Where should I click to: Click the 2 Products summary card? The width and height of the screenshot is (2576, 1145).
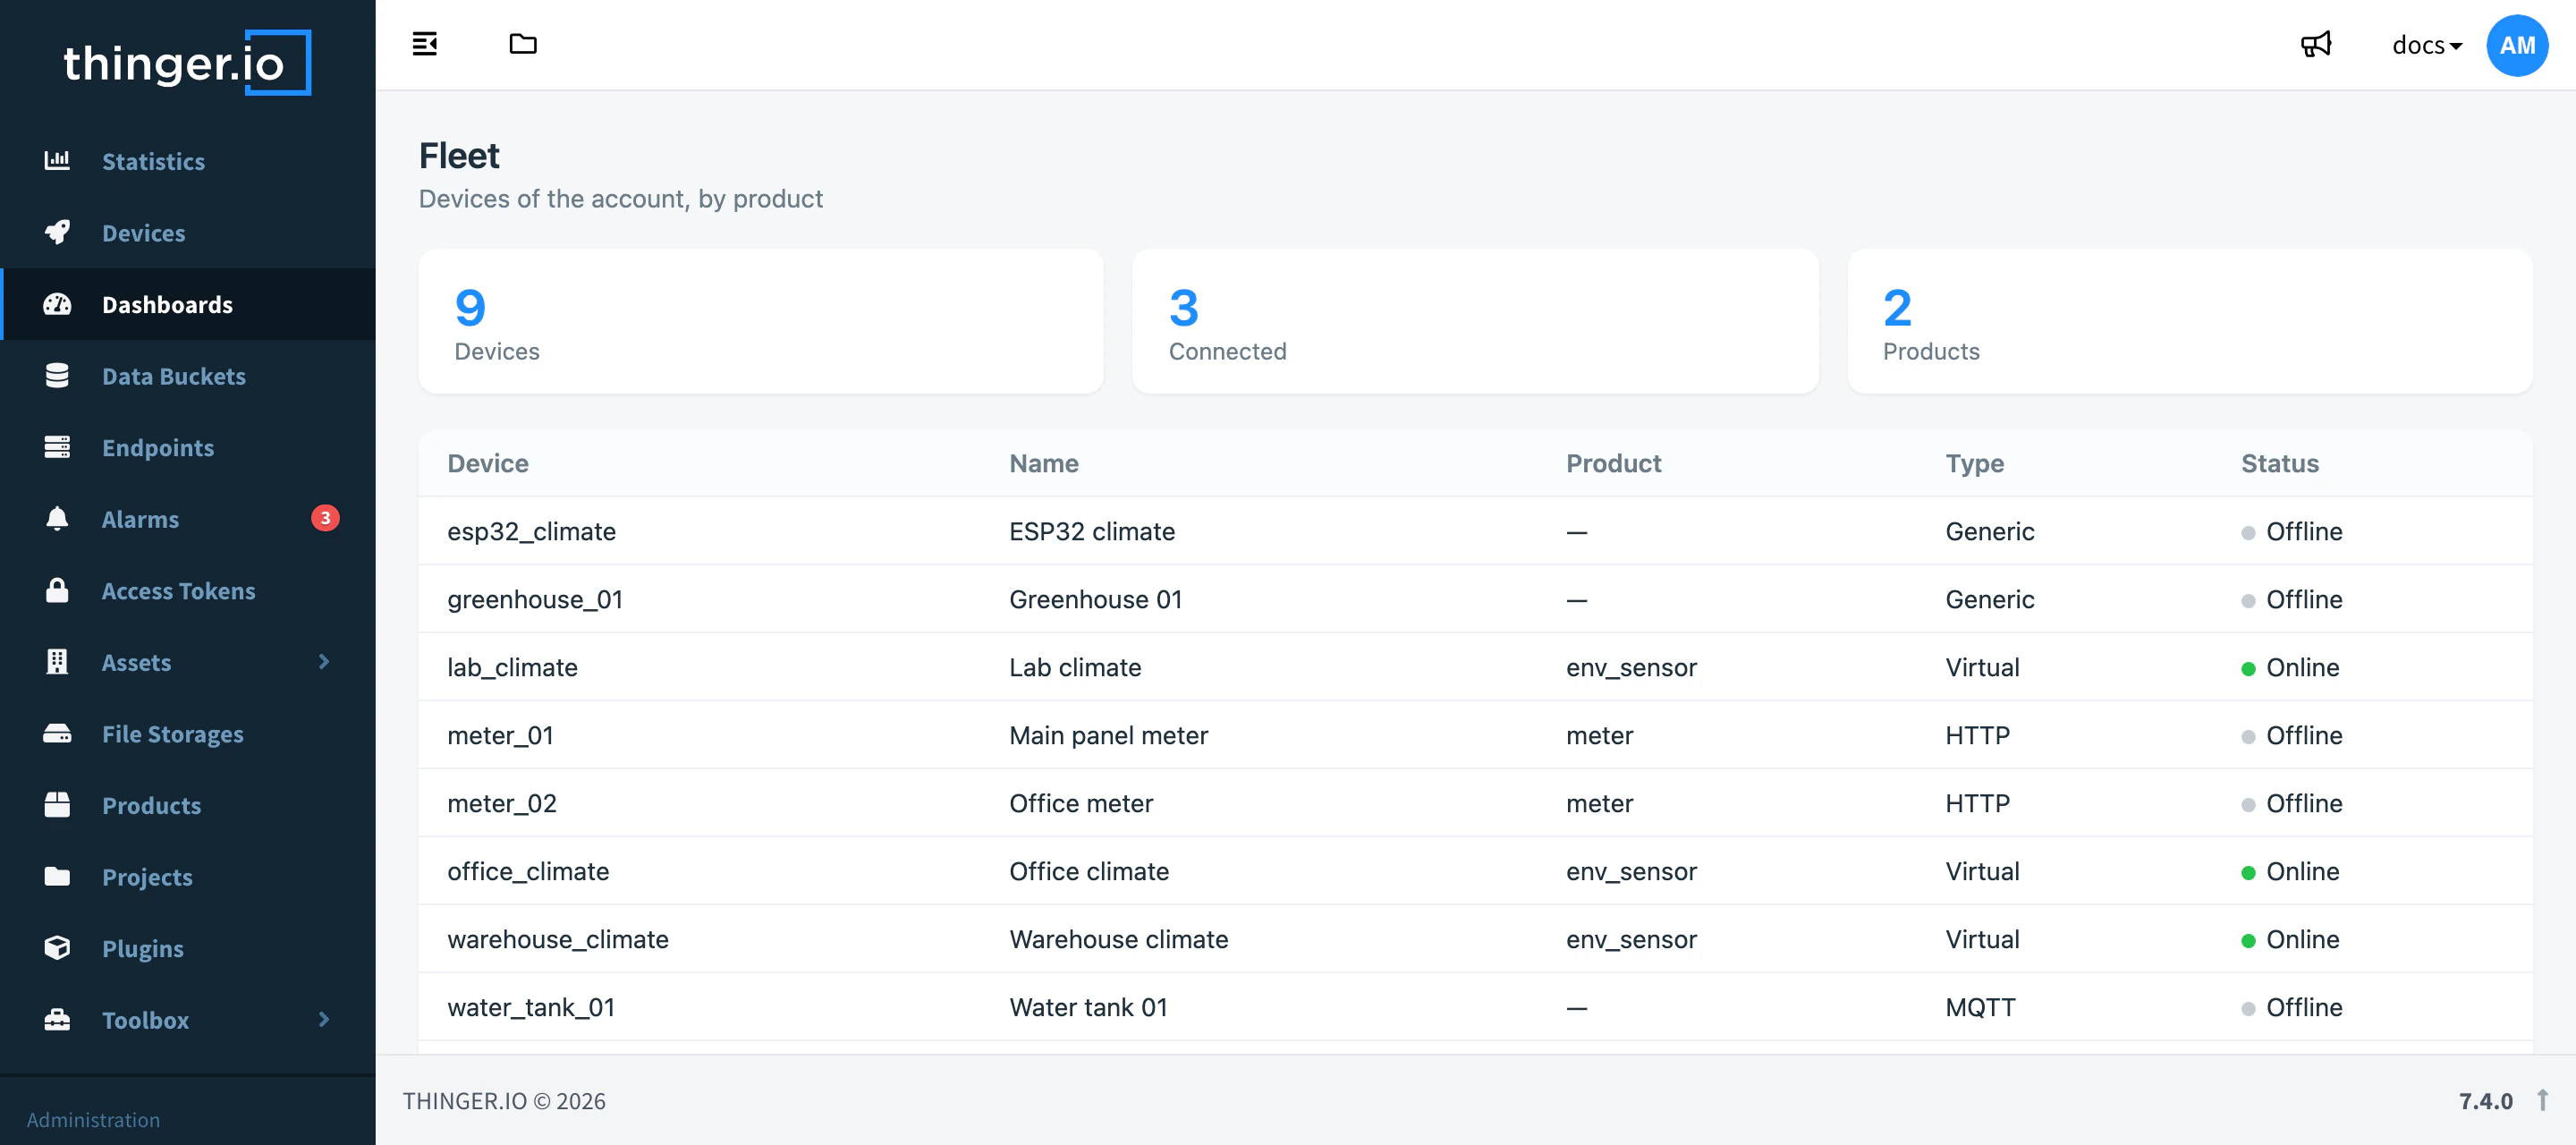pyautogui.click(x=2190, y=322)
